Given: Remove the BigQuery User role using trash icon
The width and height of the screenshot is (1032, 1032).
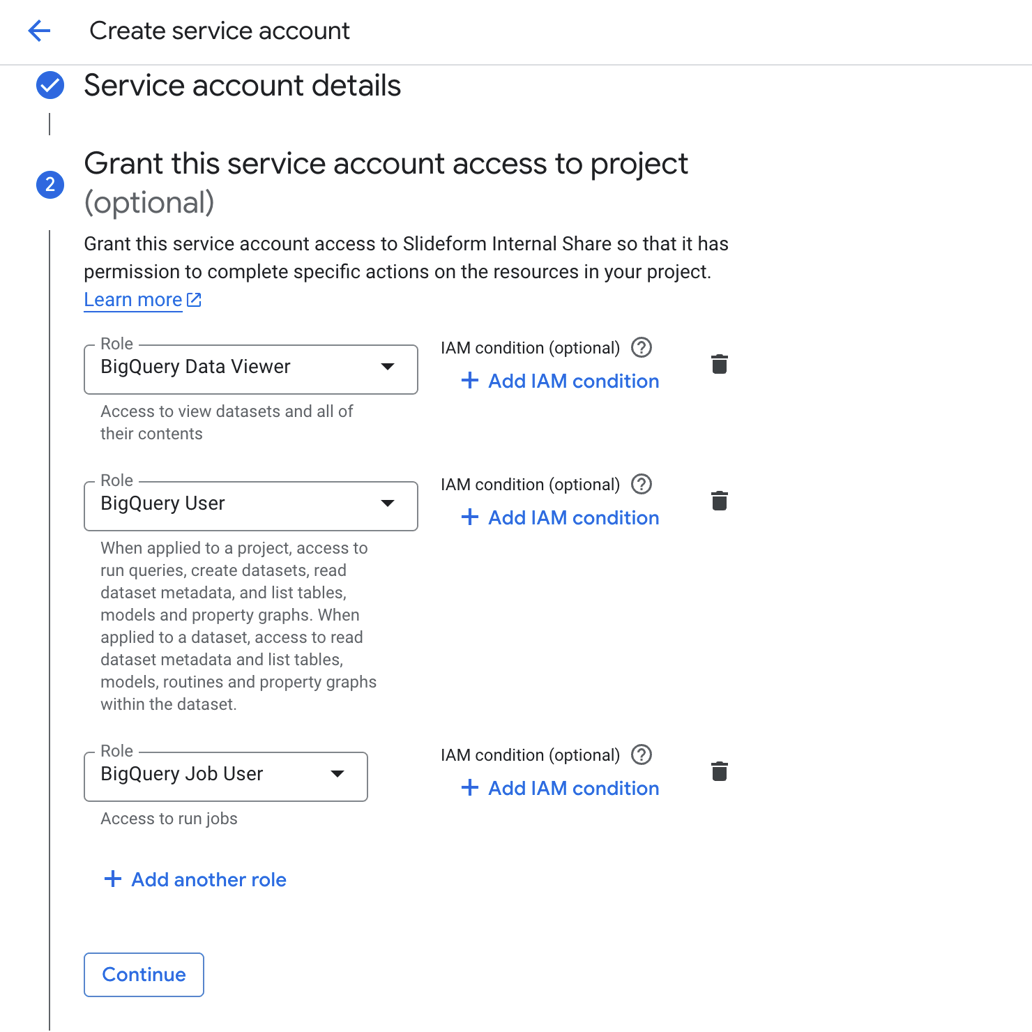Looking at the screenshot, I should (x=719, y=500).
